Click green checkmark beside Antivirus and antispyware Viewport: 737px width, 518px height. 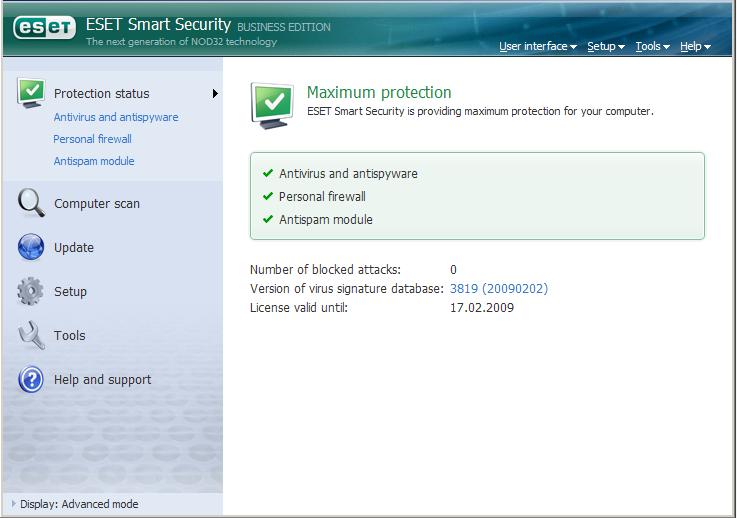point(268,173)
